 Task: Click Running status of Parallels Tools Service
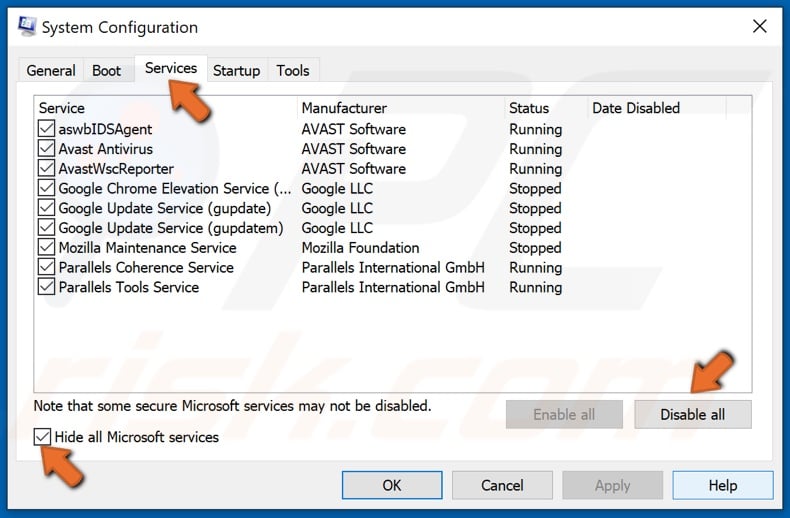[x=536, y=287]
